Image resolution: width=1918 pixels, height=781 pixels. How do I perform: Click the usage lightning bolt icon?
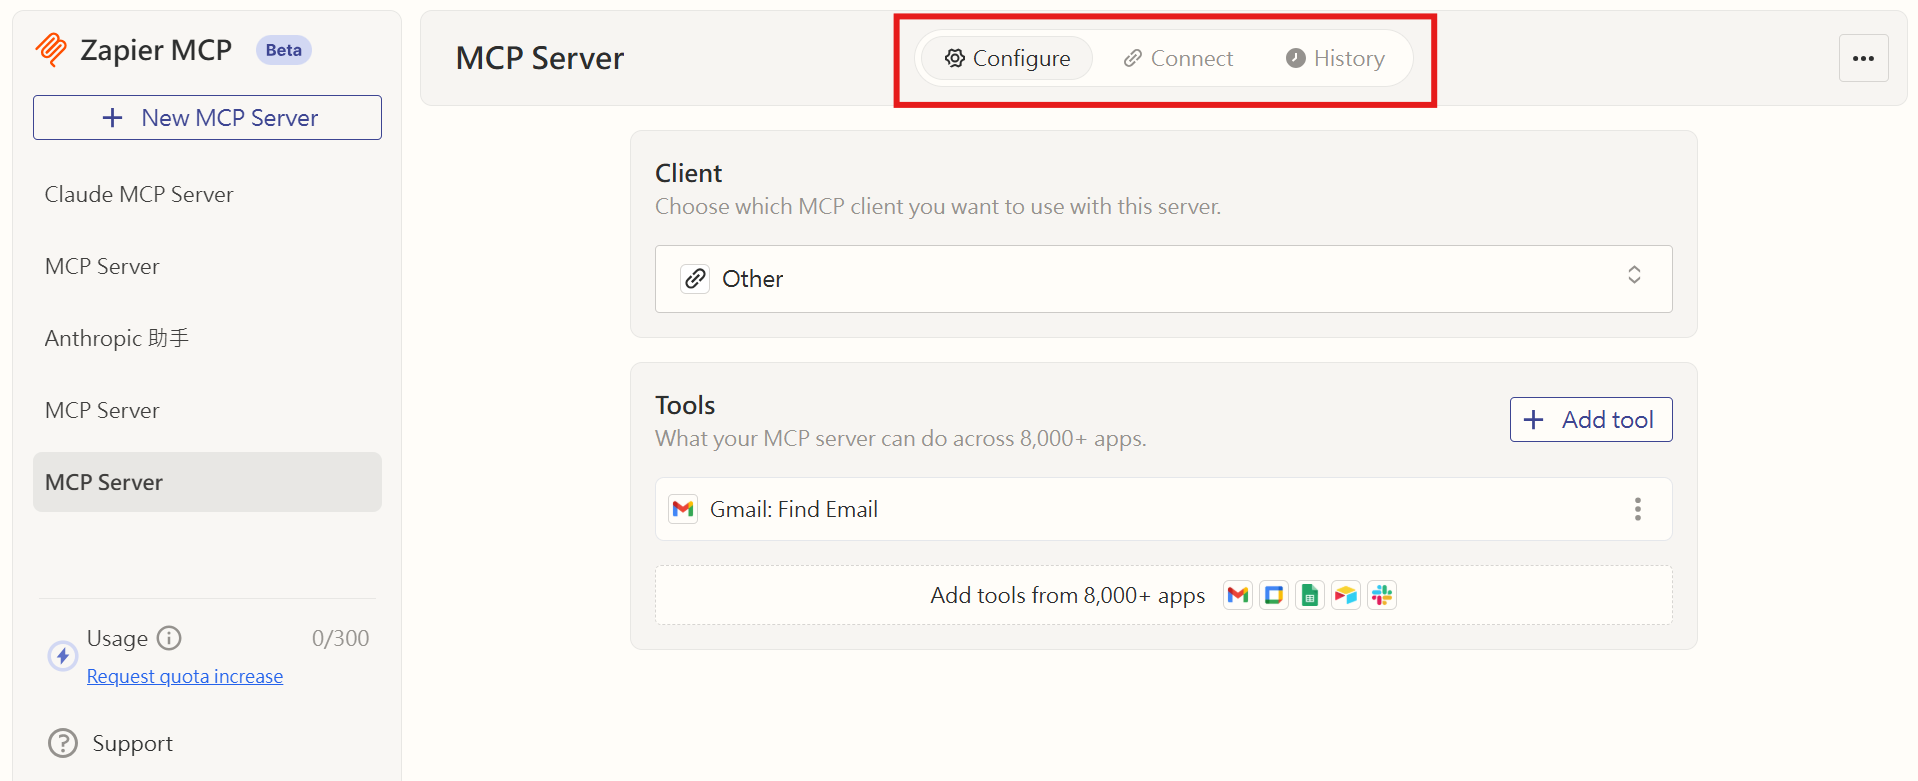(x=63, y=656)
